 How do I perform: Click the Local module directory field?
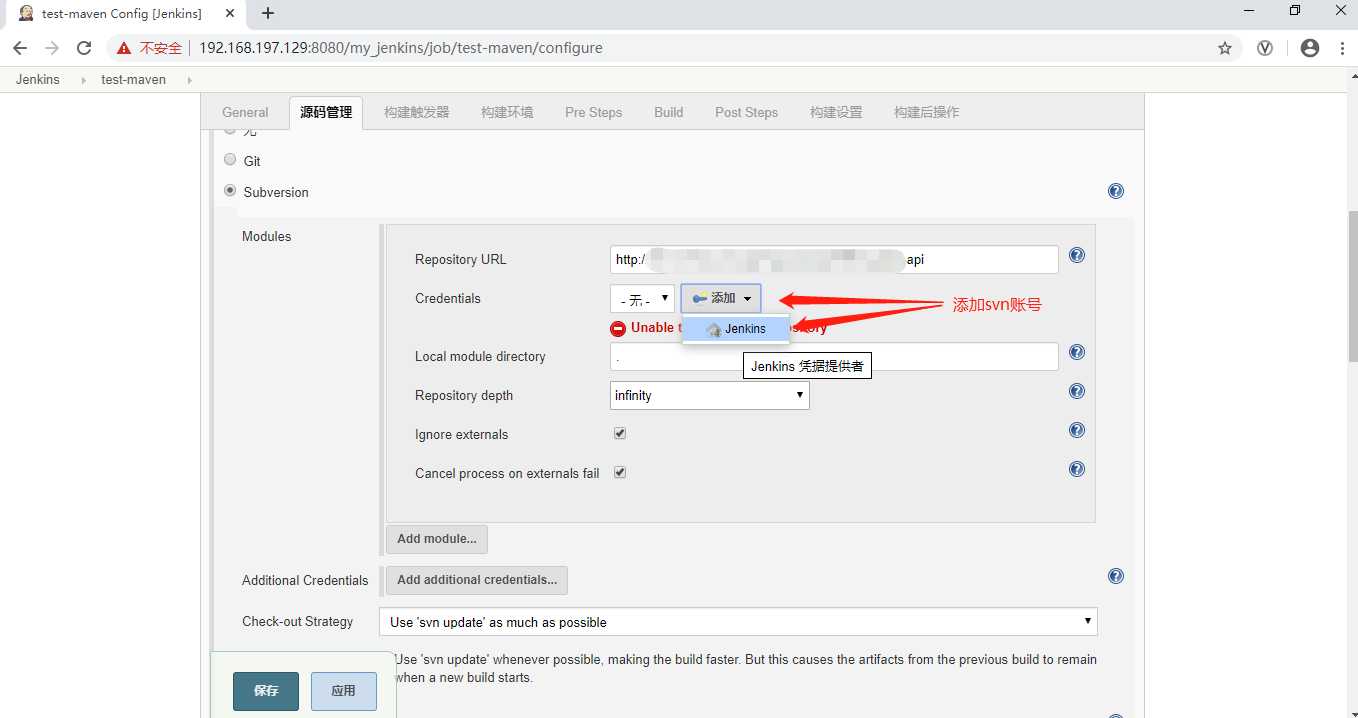(834, 357)
